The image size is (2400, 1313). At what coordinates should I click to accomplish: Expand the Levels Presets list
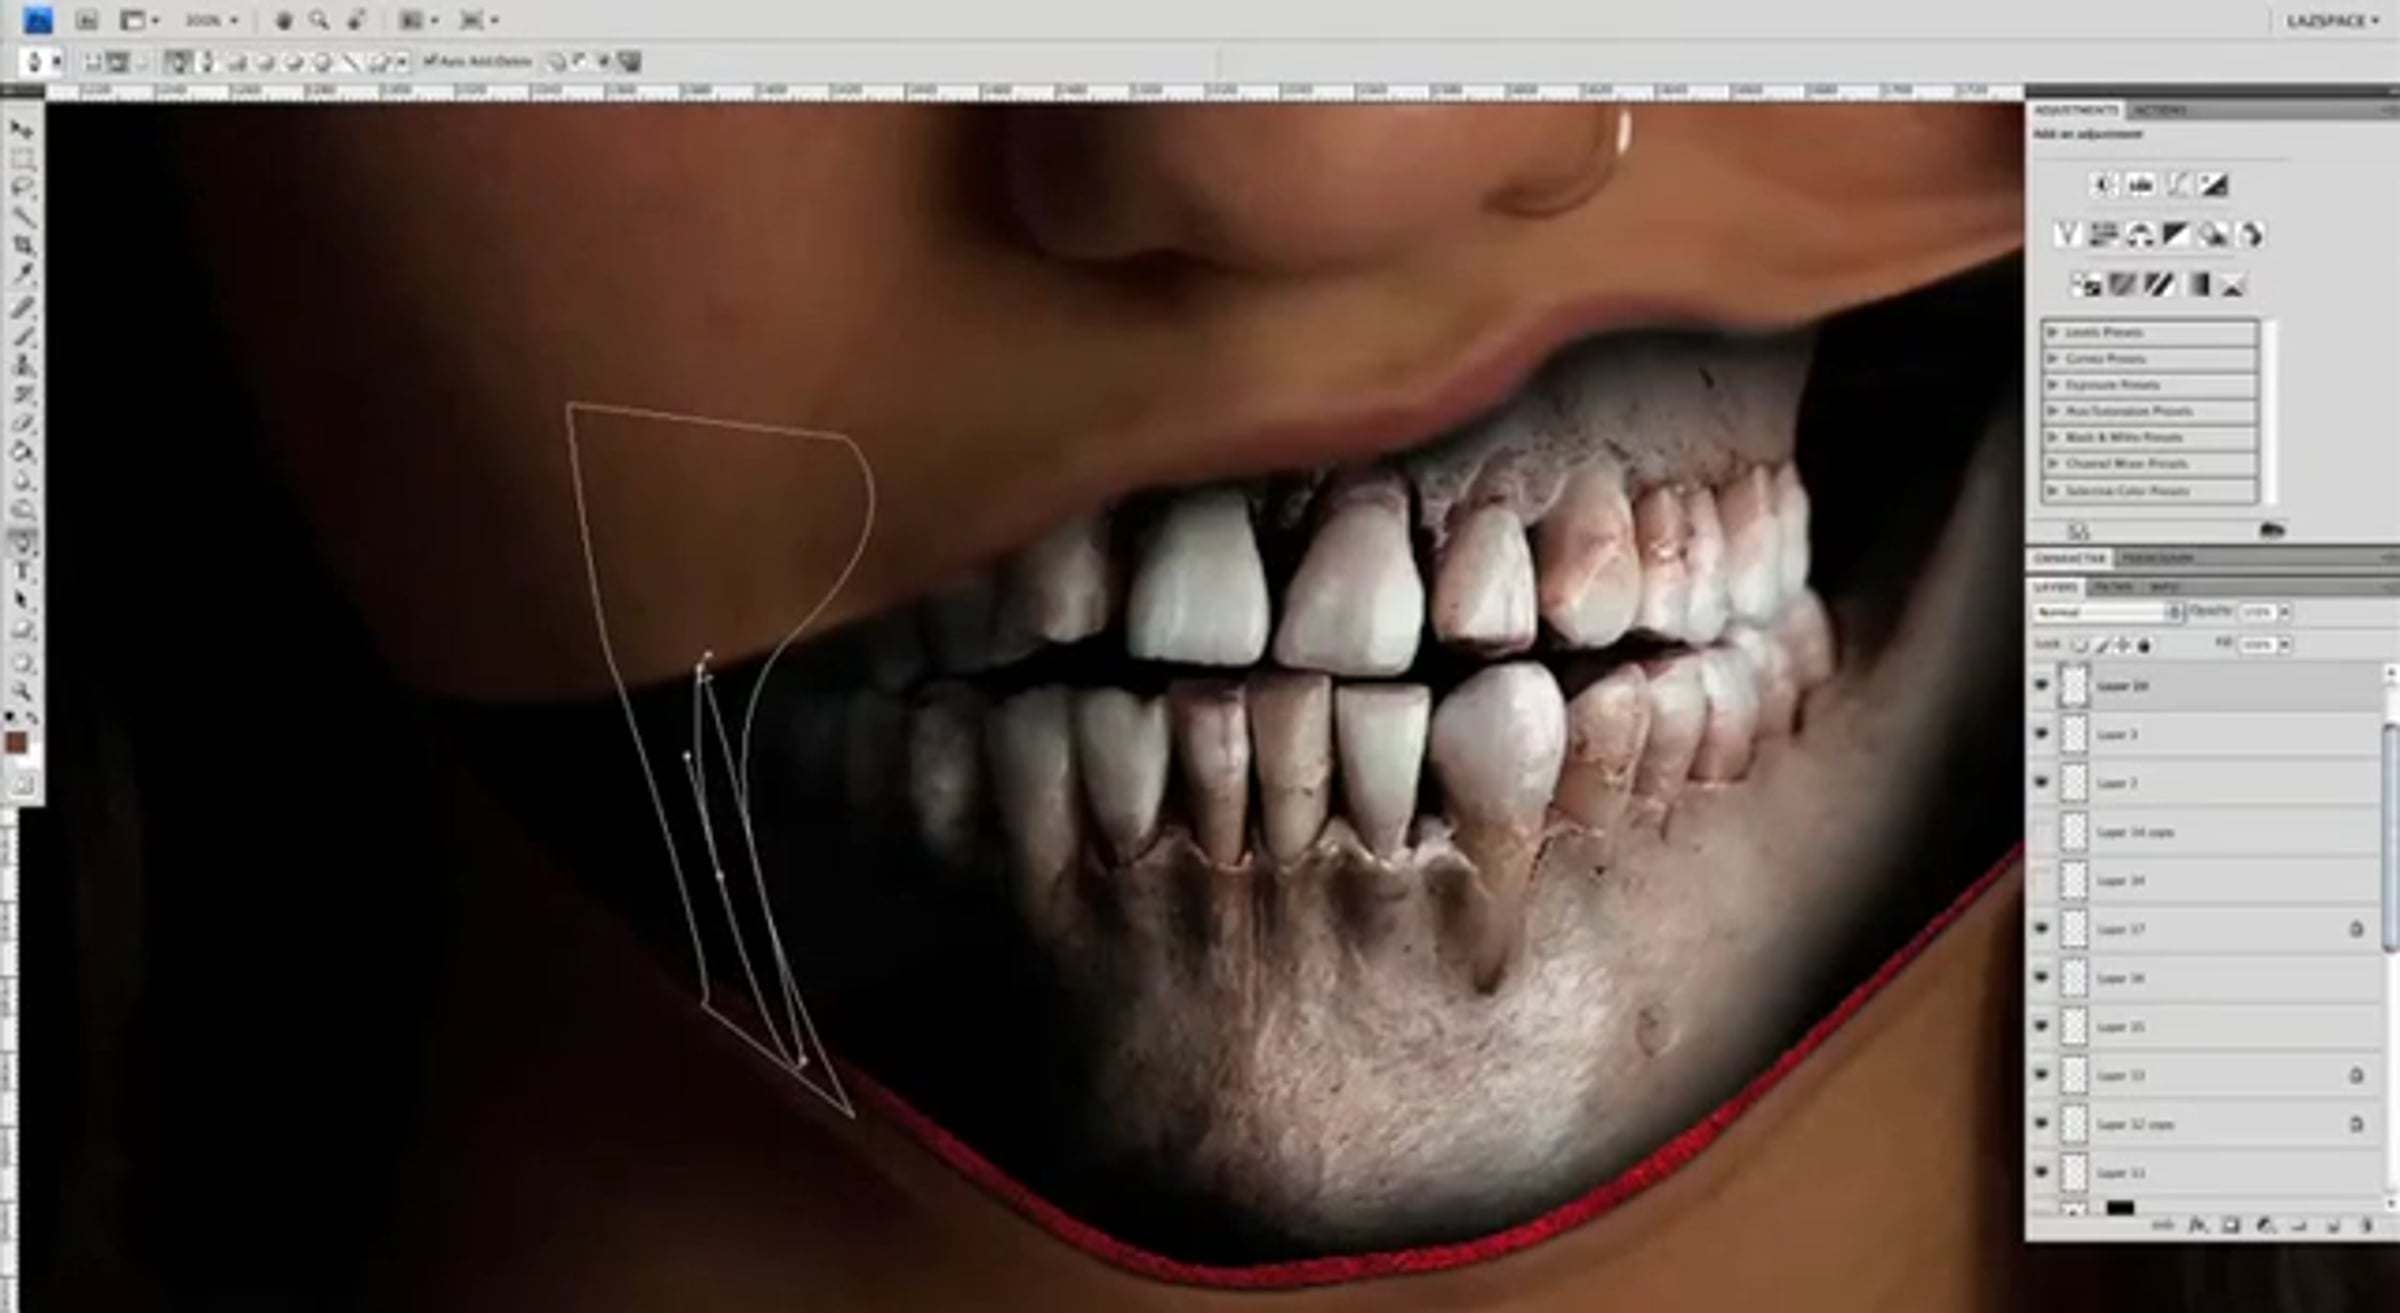coord(2053,332)
